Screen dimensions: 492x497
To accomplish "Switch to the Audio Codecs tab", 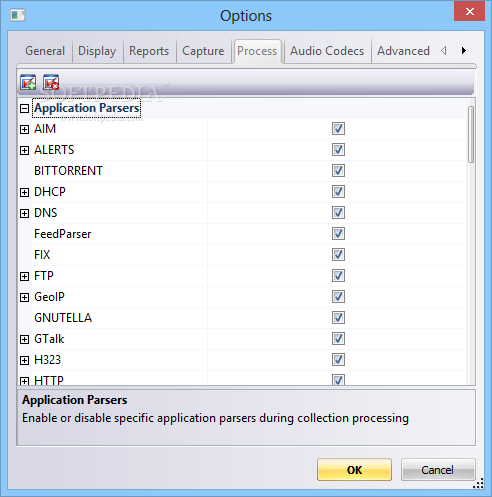I will [327, 51].
